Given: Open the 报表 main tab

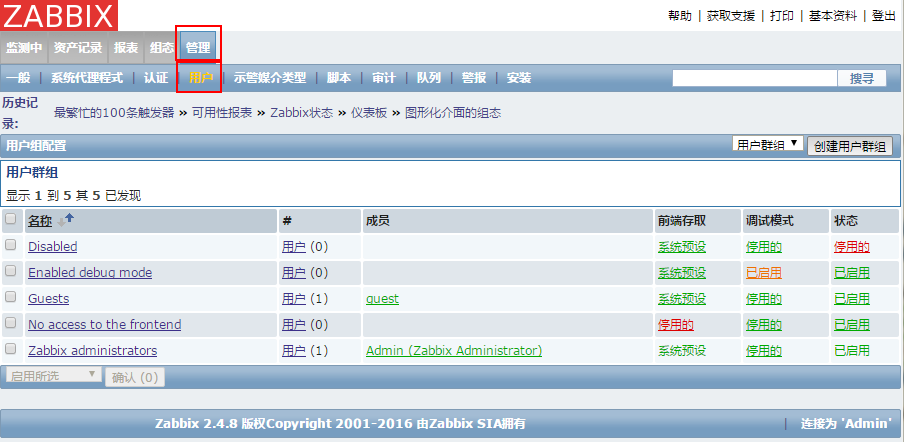Looking at the screenshot, I should [x=126, y=48].
